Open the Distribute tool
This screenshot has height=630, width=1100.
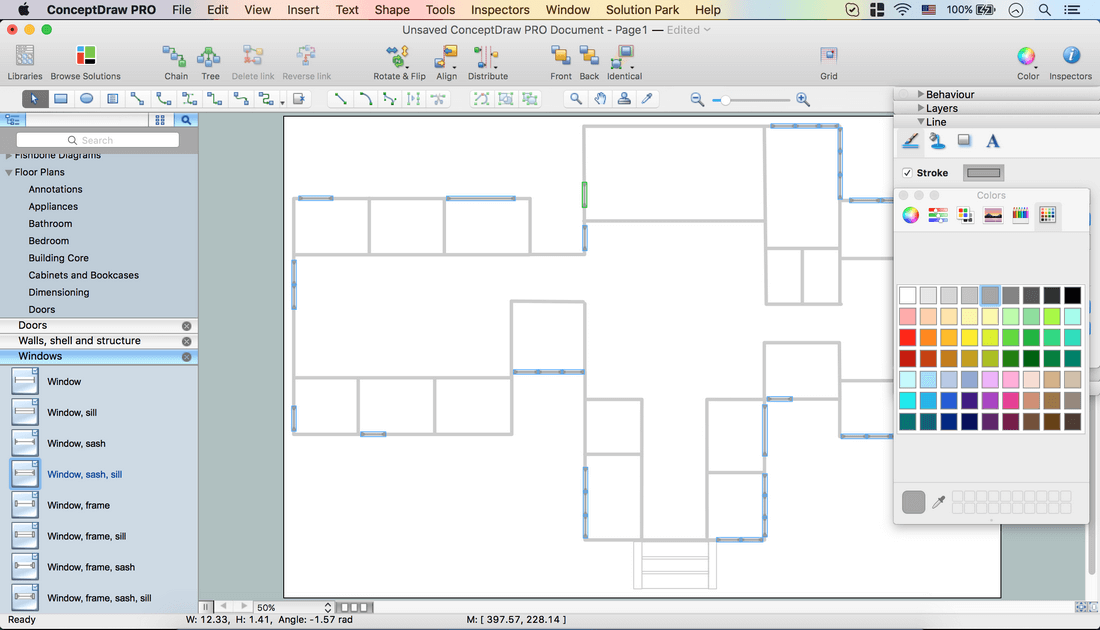point(488,62)
